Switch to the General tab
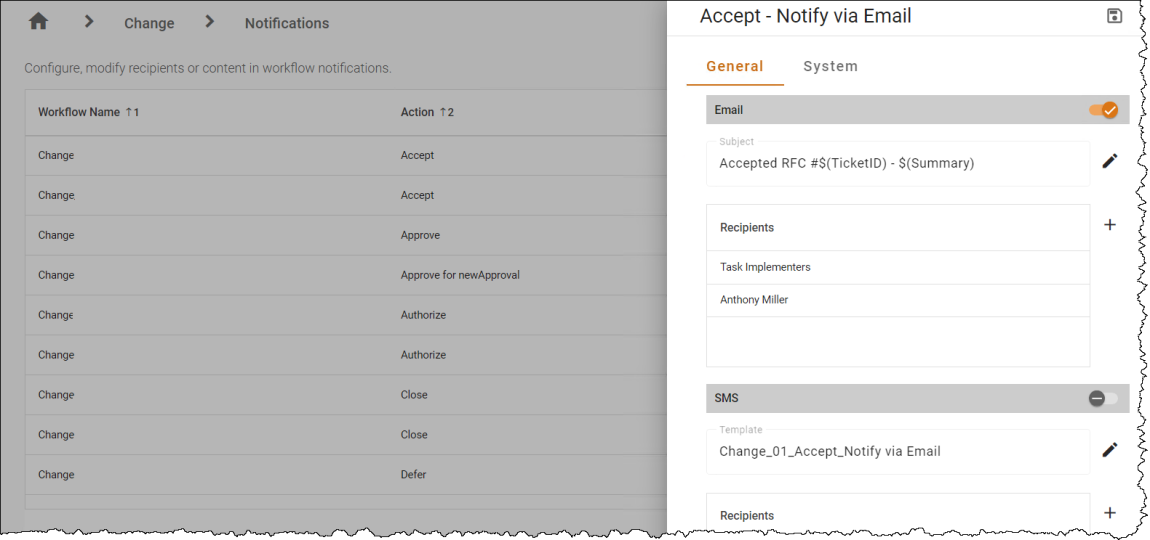1150x540 pixels. click(x=735, y=66)
